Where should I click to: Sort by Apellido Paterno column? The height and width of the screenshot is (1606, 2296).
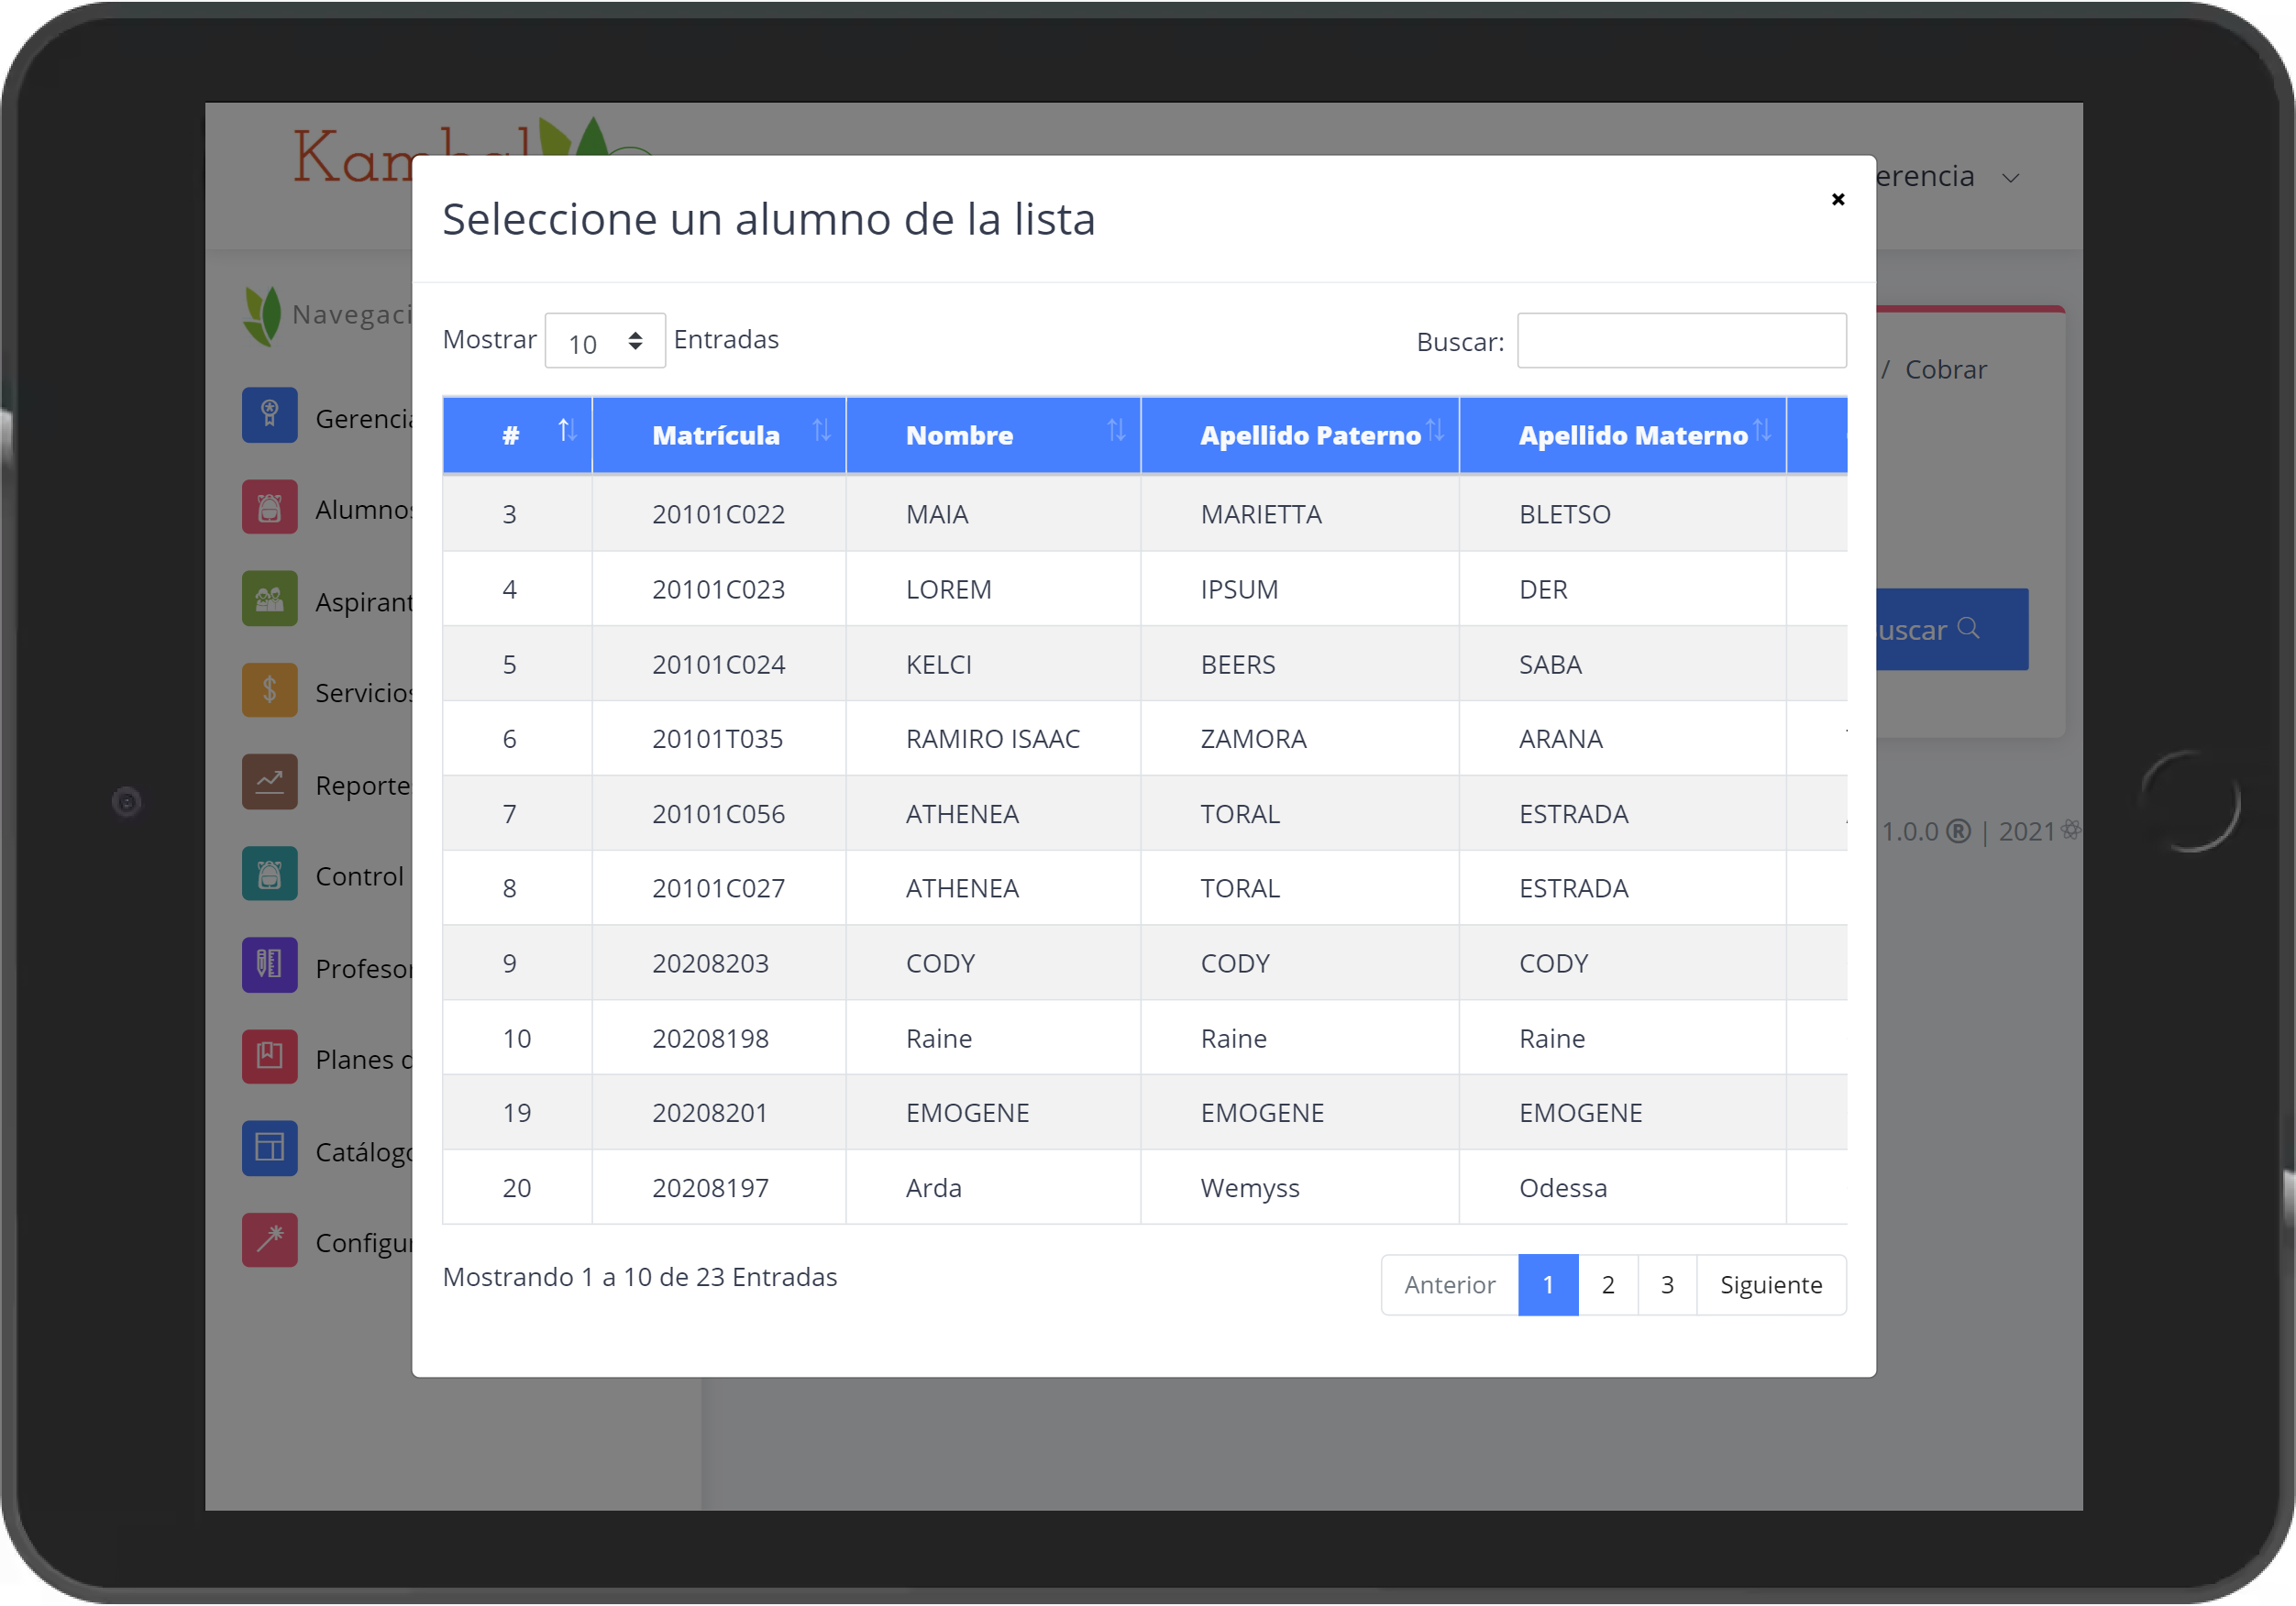pyautogui.click(x=1300, y=435)
